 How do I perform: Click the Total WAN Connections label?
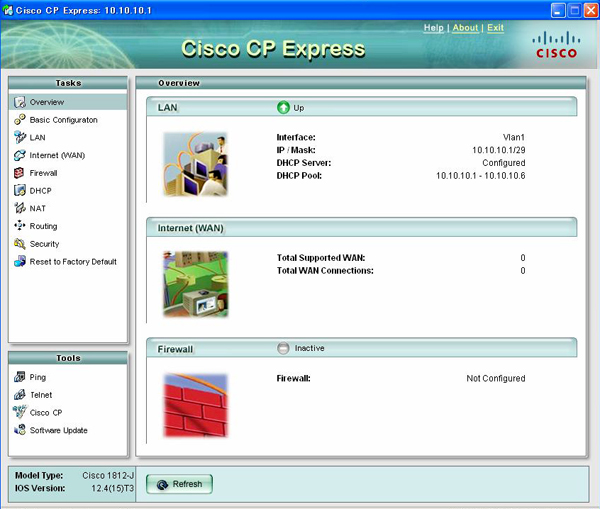(x=325, y=271)
